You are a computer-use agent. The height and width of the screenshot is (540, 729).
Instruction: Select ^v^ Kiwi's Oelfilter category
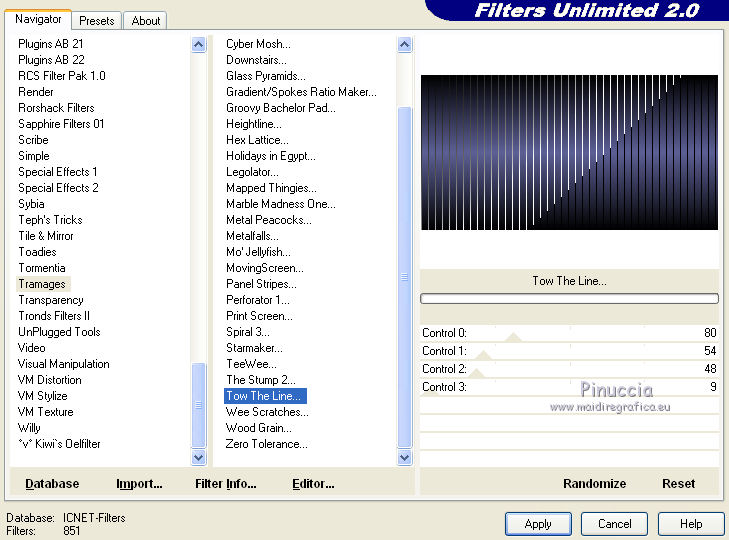tap(59, 444)
